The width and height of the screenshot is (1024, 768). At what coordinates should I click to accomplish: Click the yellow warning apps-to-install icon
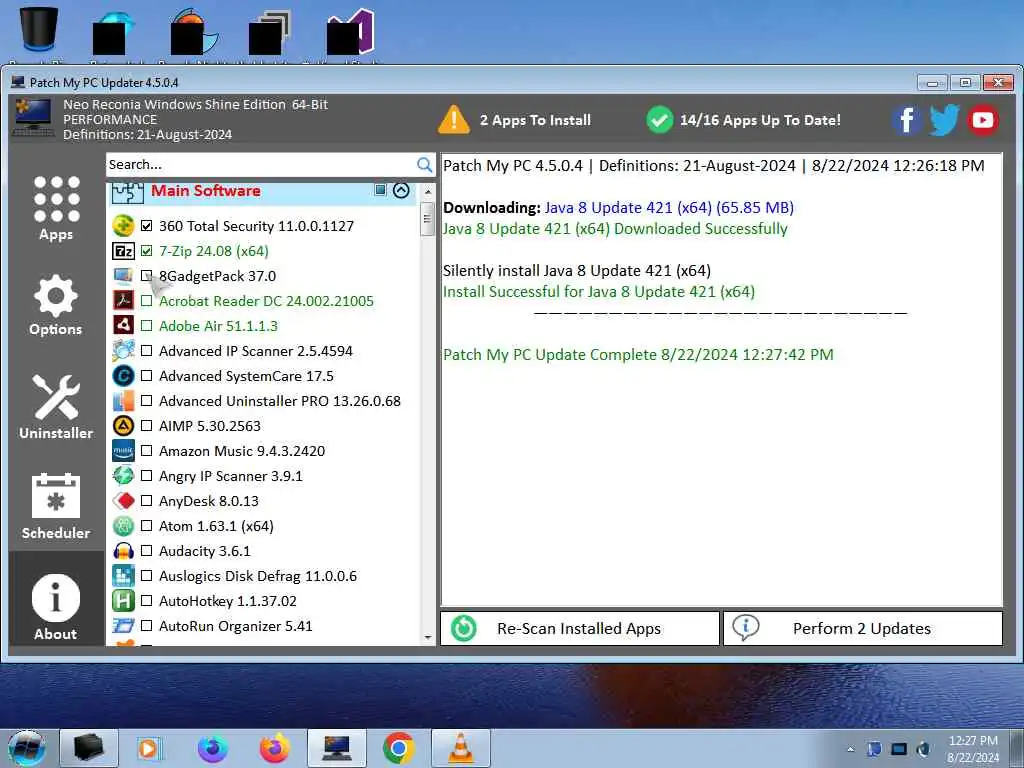point(453,120)
